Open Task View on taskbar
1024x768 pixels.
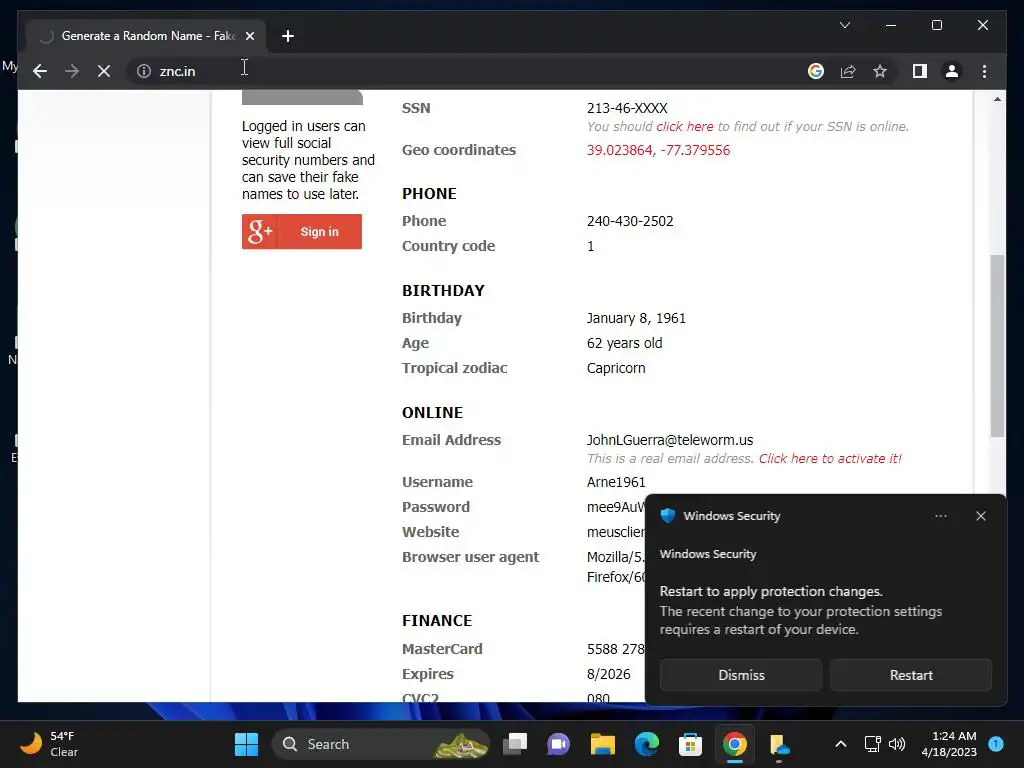click(515, 744)
